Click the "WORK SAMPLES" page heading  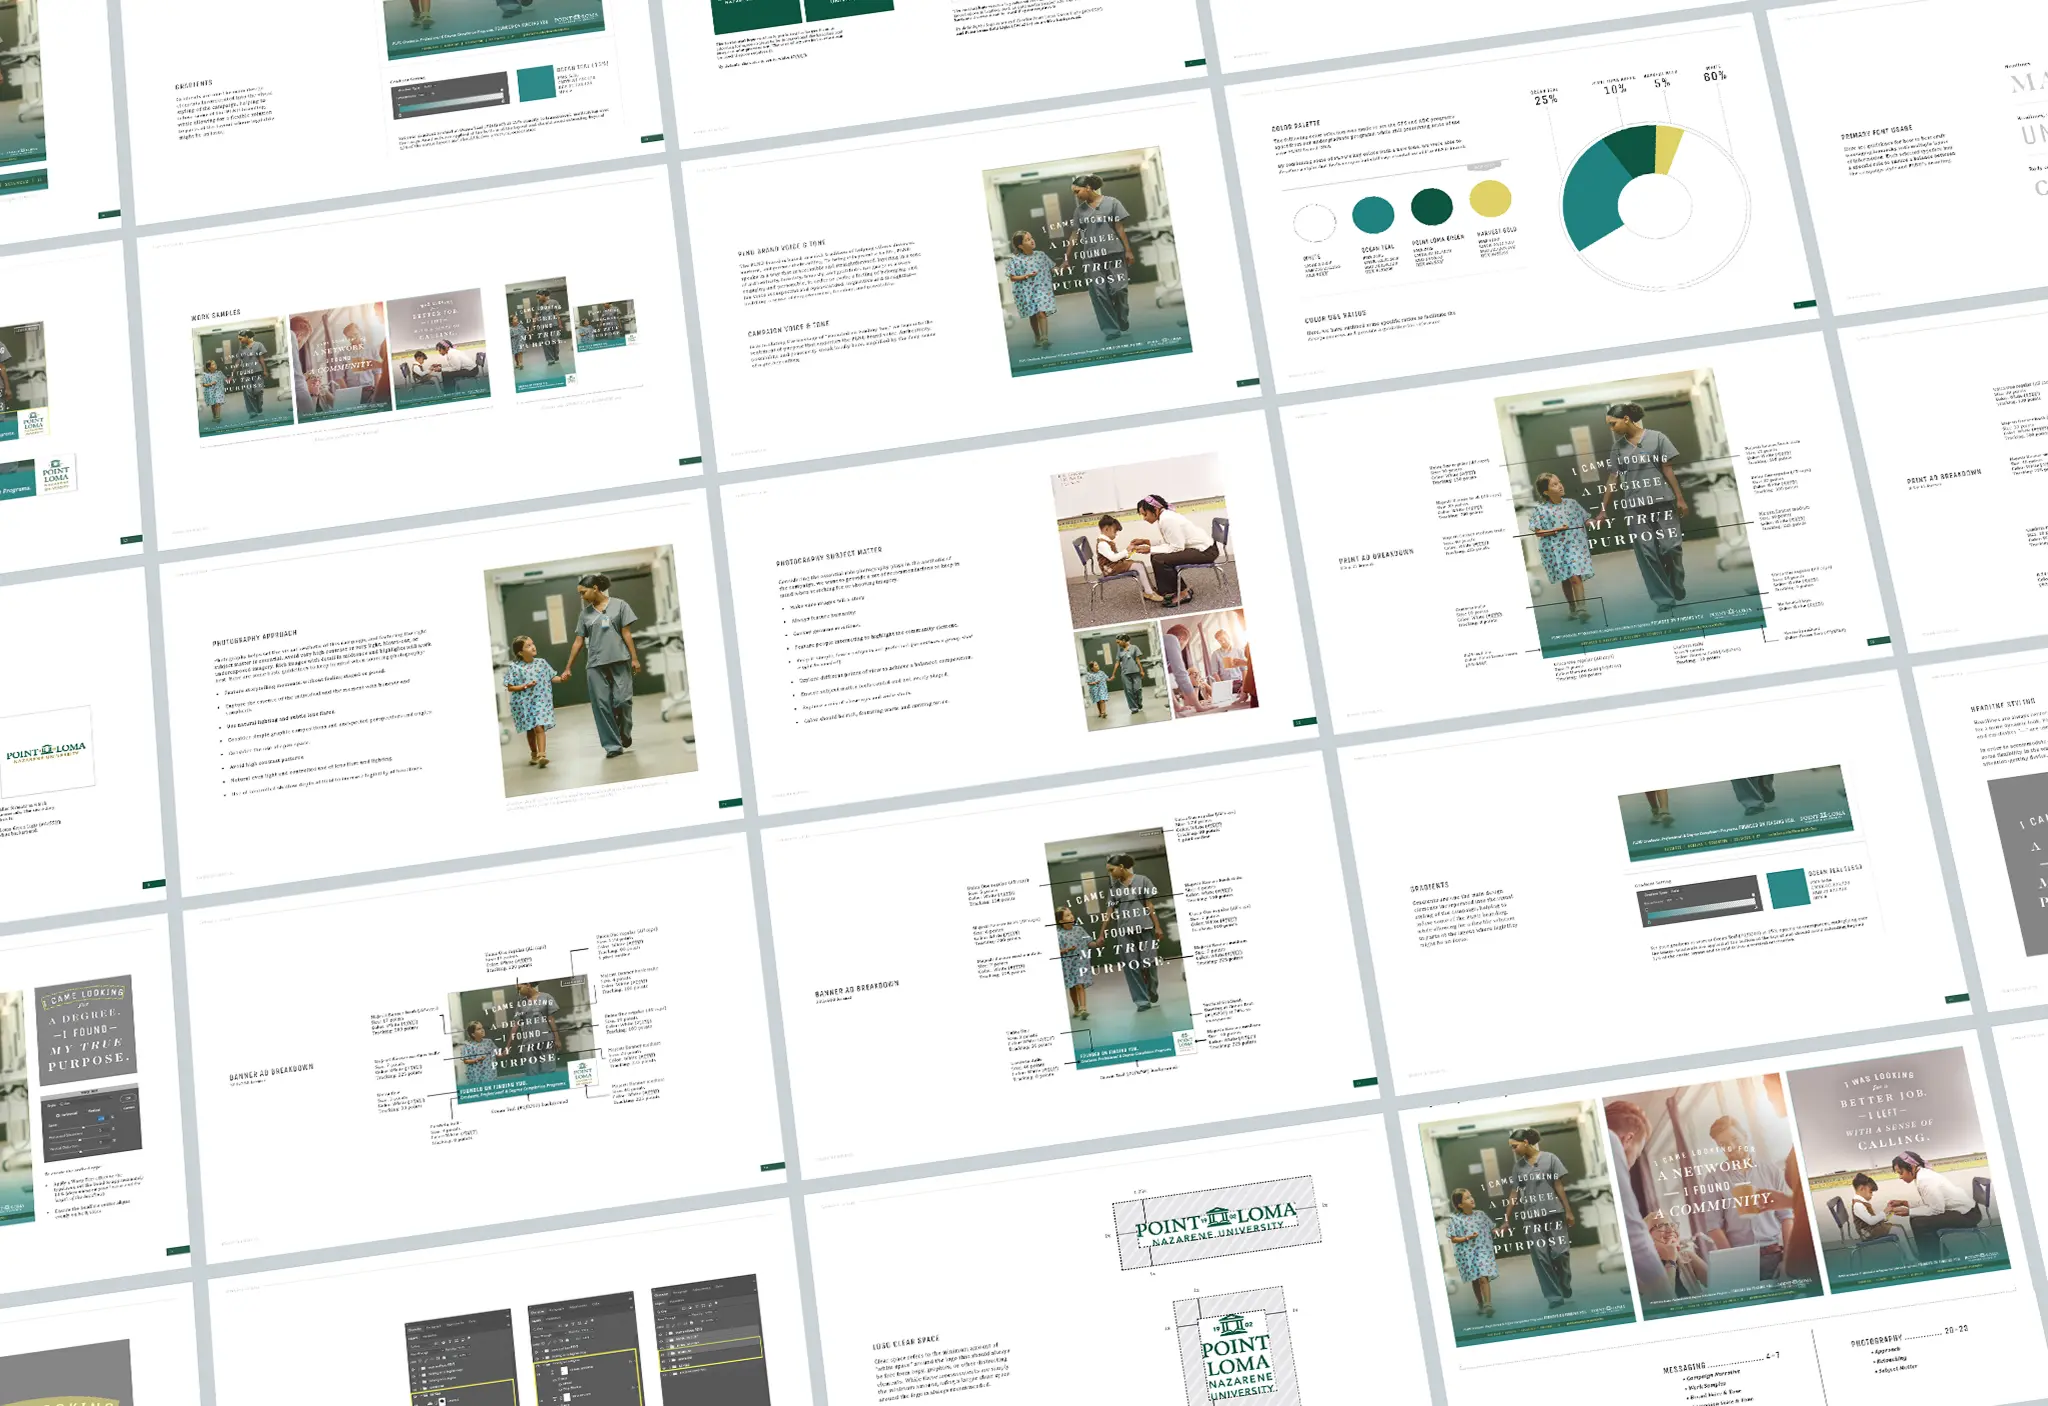216,315
